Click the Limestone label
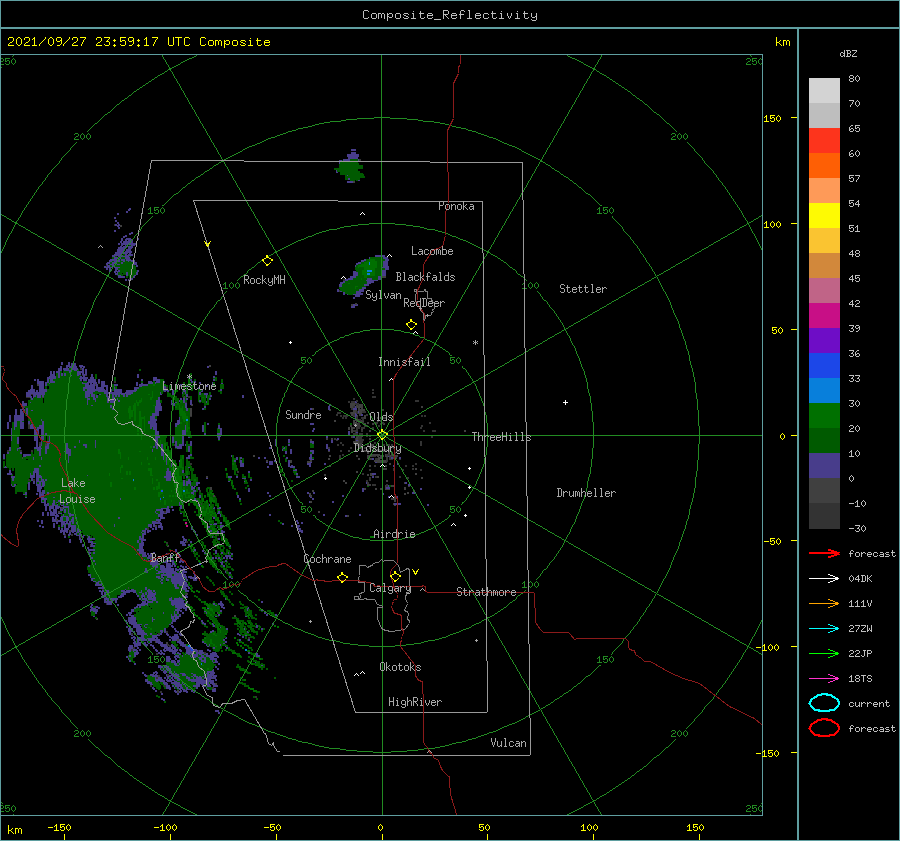Viewport: 900px width, 841px height. pyautogui.click(x=189, y=386)
